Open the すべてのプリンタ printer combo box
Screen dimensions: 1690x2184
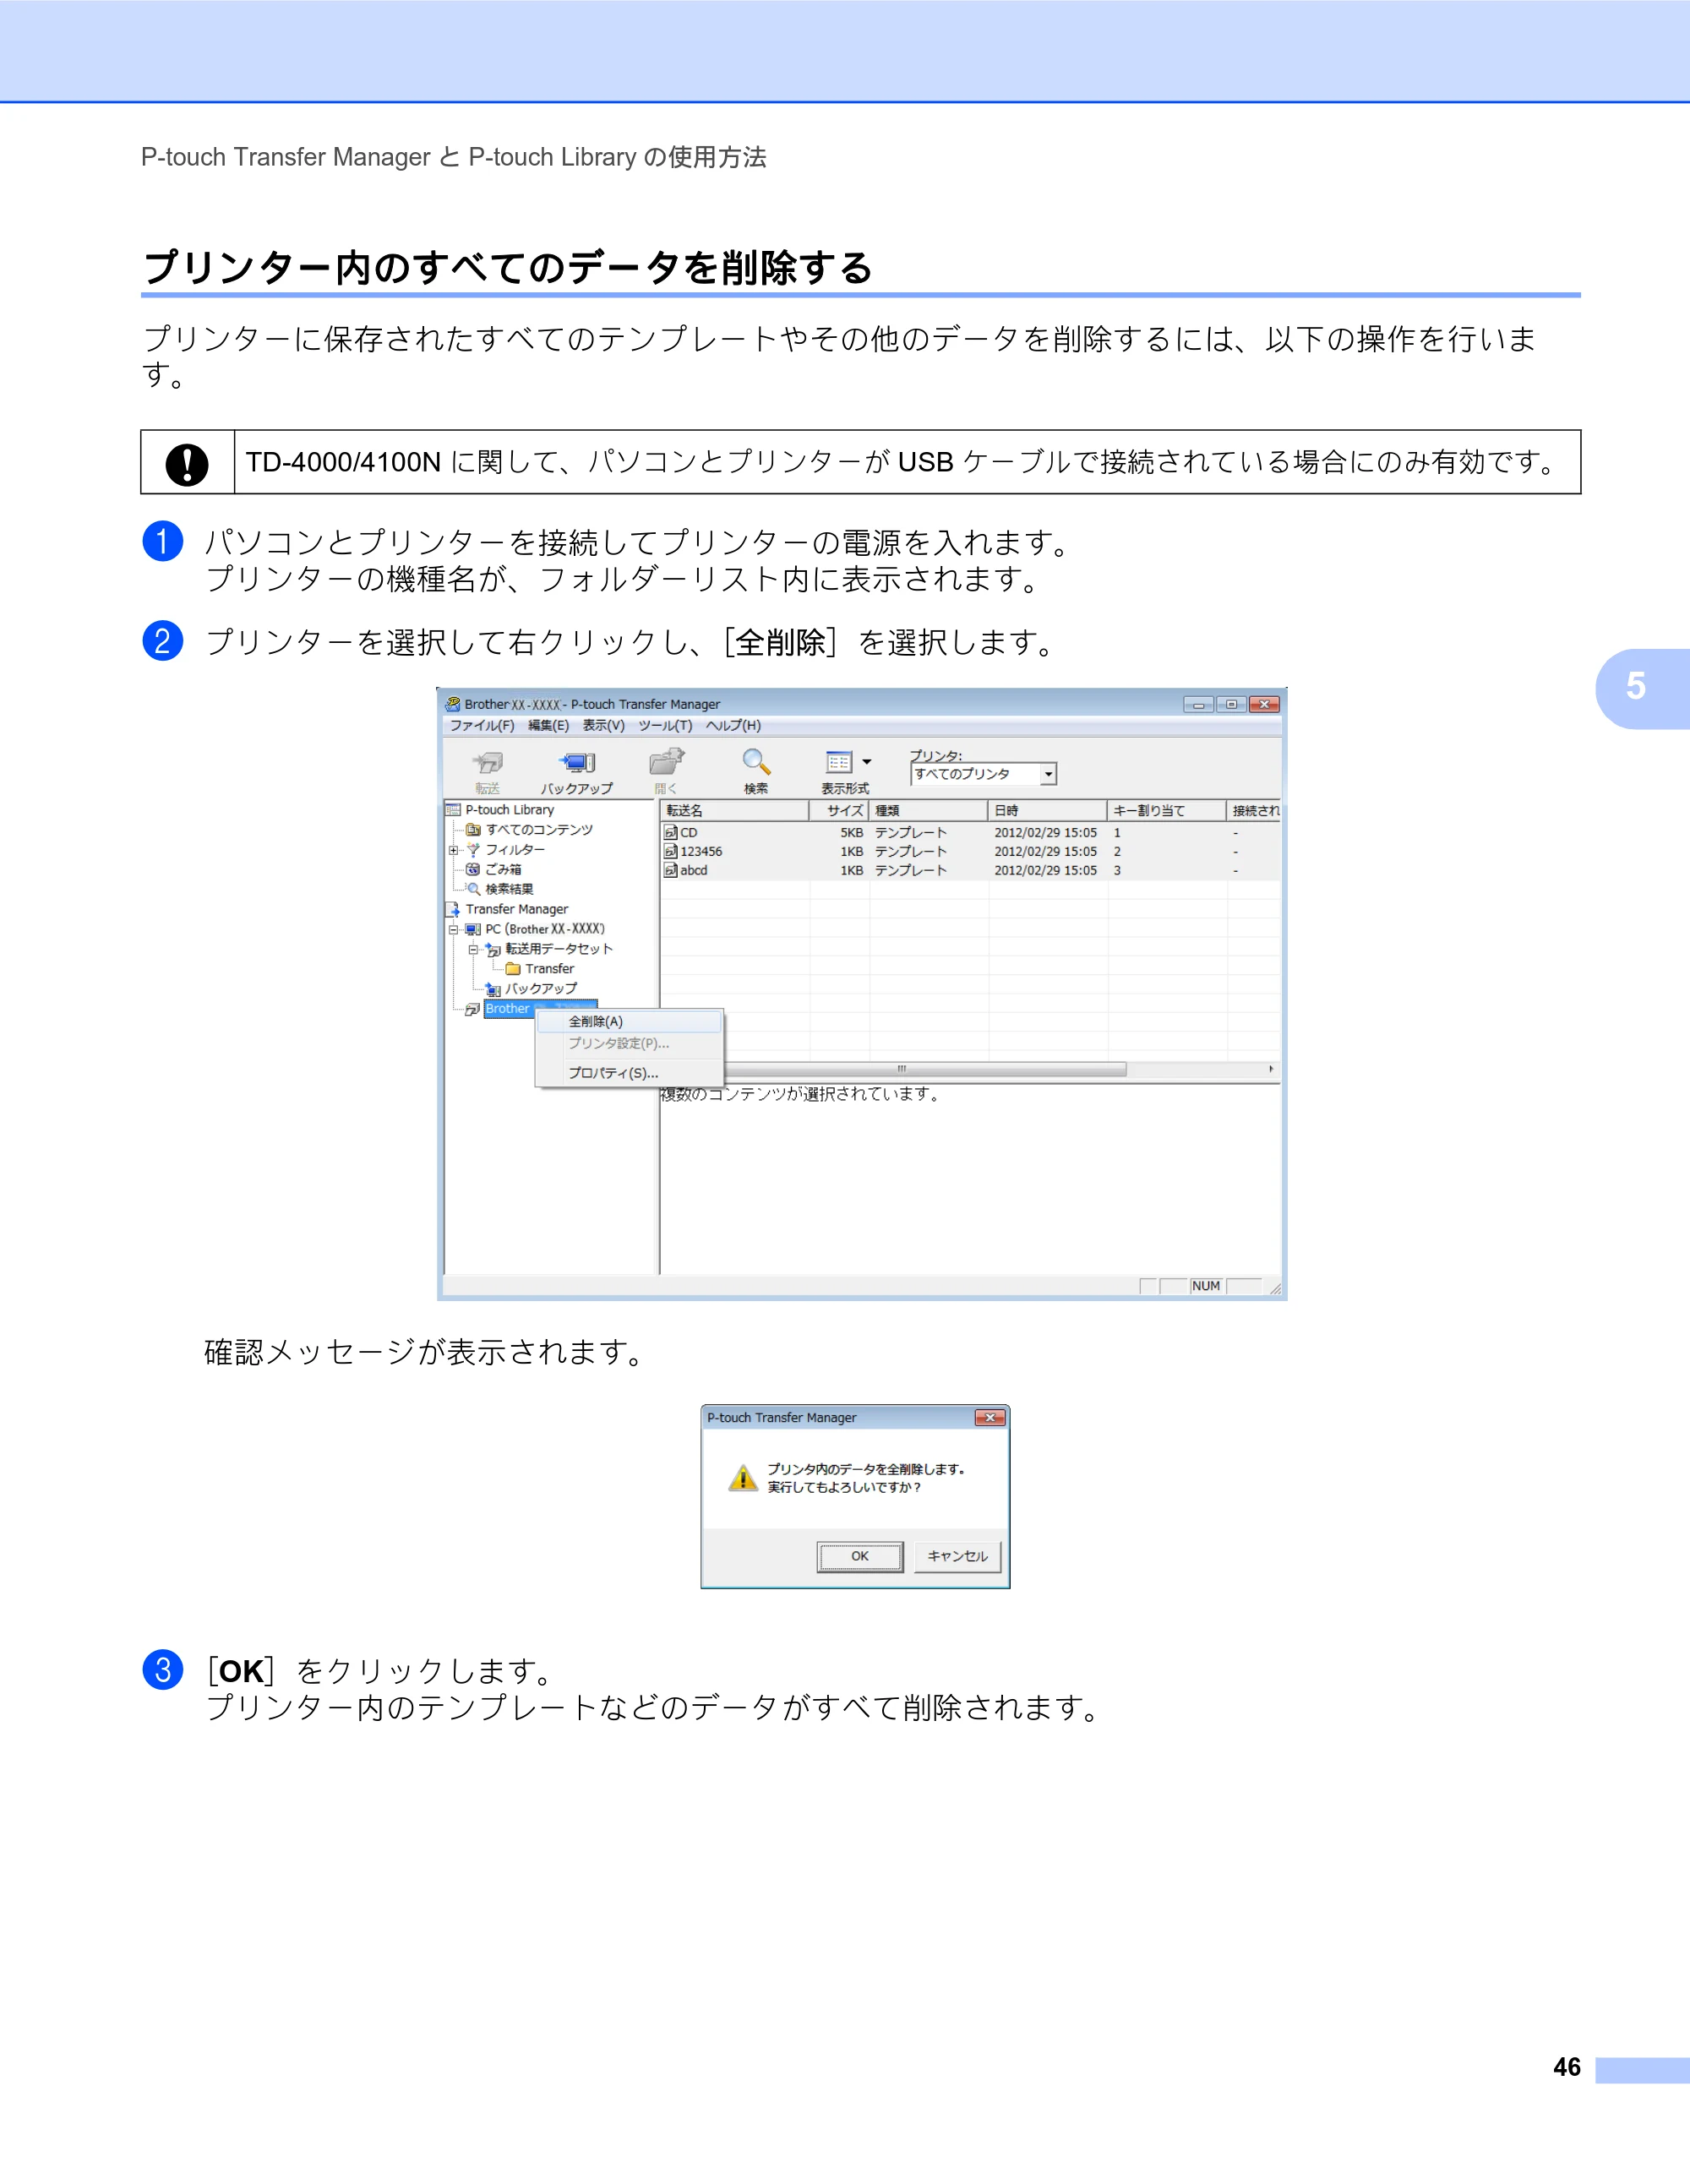(x=983, y=774)
